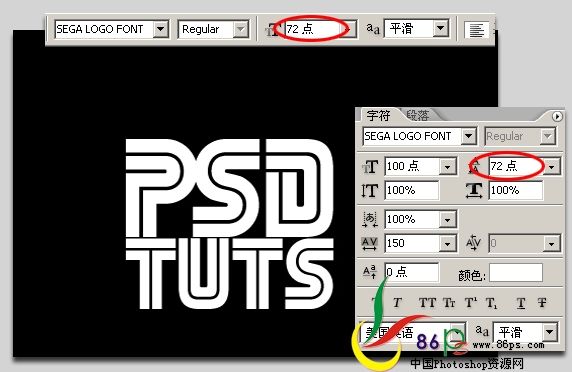Screen dimensions: 572x372
Task: Open leading 72 点 dropdown arrow
Action: (x=552, y=167)
